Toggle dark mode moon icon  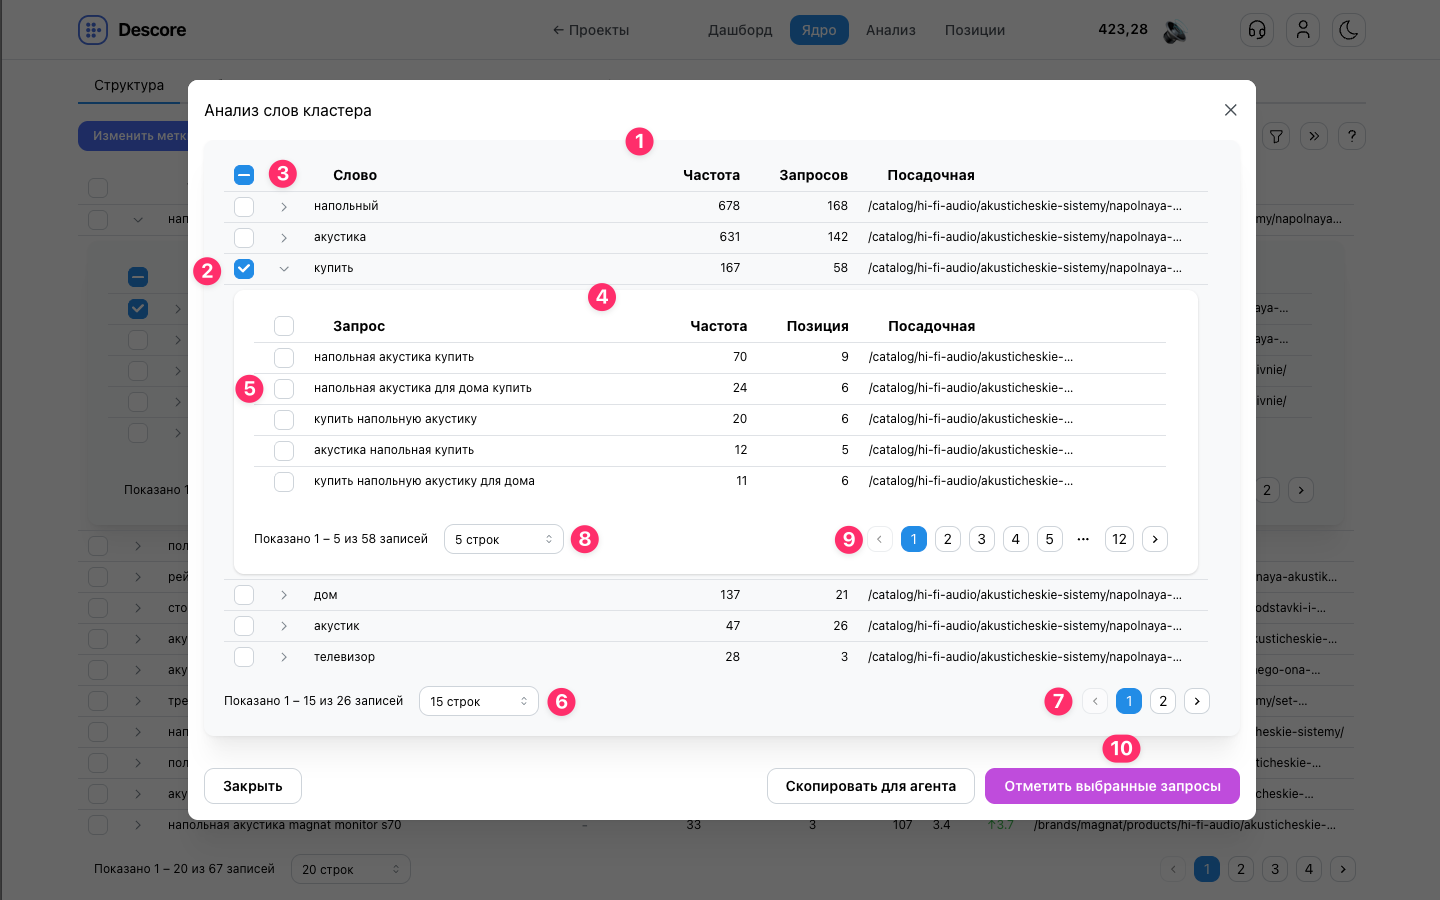tap(1349, 30)
